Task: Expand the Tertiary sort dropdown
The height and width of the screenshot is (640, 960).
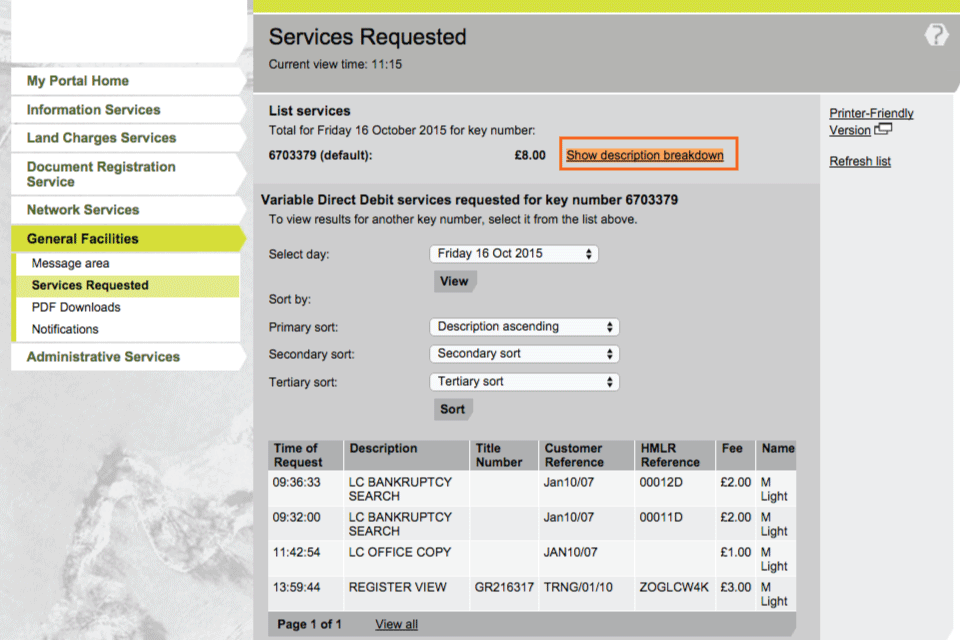Action: [x=524, y=382]
